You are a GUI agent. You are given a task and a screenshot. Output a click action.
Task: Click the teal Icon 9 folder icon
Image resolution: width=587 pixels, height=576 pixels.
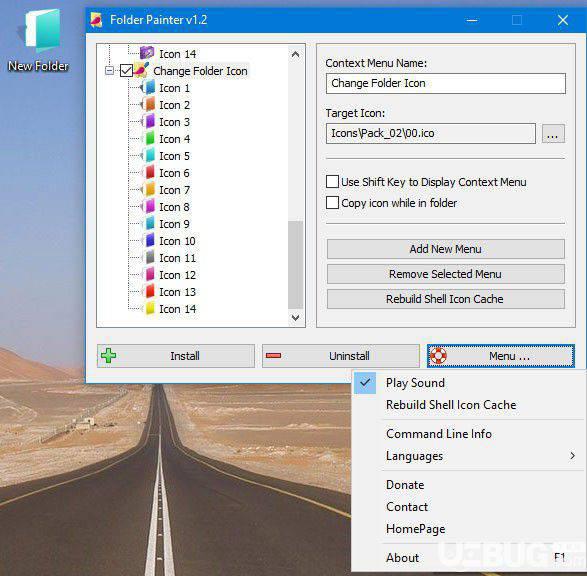tap(149, 224)
